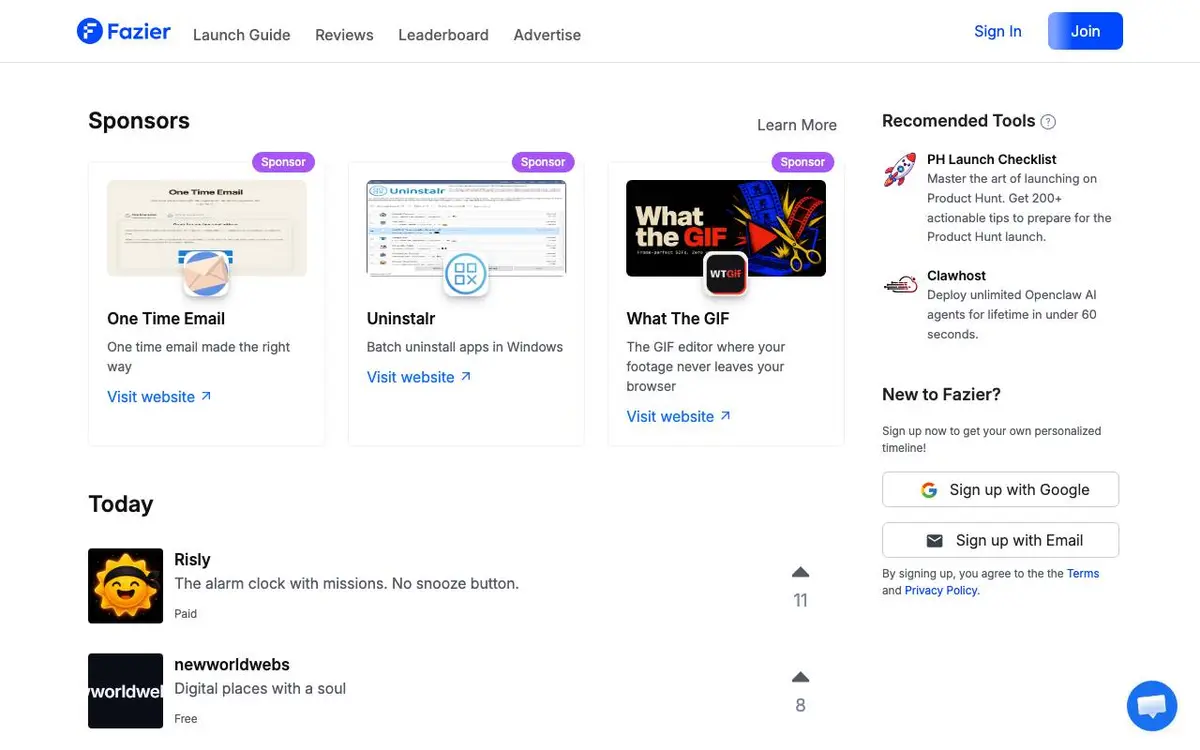Open the What The GIF title
The width and height of the screenshot is (1200, 750).
678,319
